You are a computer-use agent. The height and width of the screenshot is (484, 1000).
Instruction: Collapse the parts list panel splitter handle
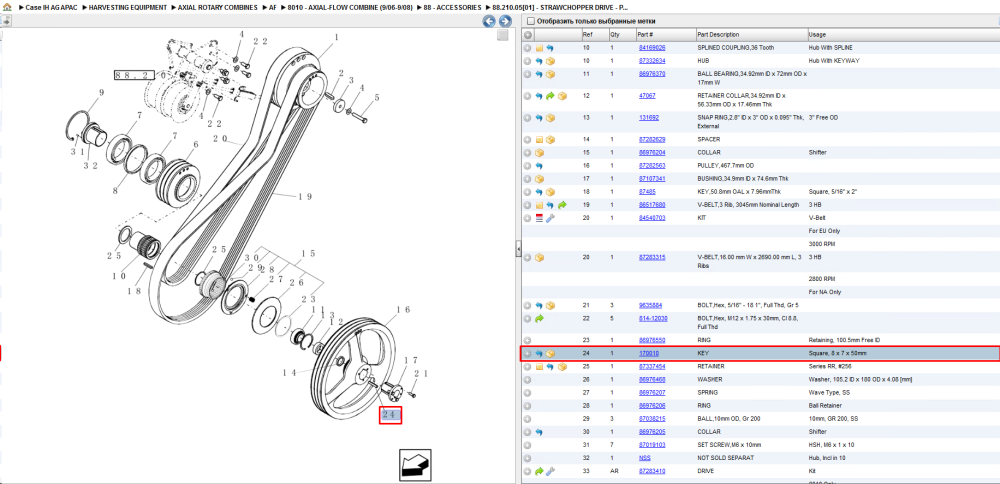click(518, 249)
